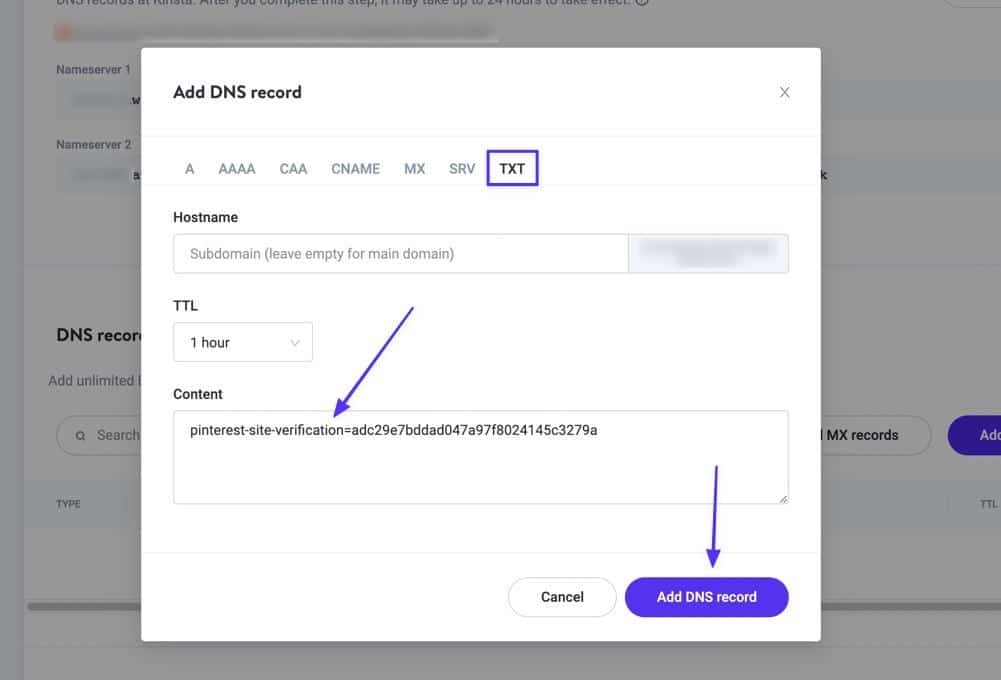
Task: Click the search magnifier icon
Action: (80, 435)
